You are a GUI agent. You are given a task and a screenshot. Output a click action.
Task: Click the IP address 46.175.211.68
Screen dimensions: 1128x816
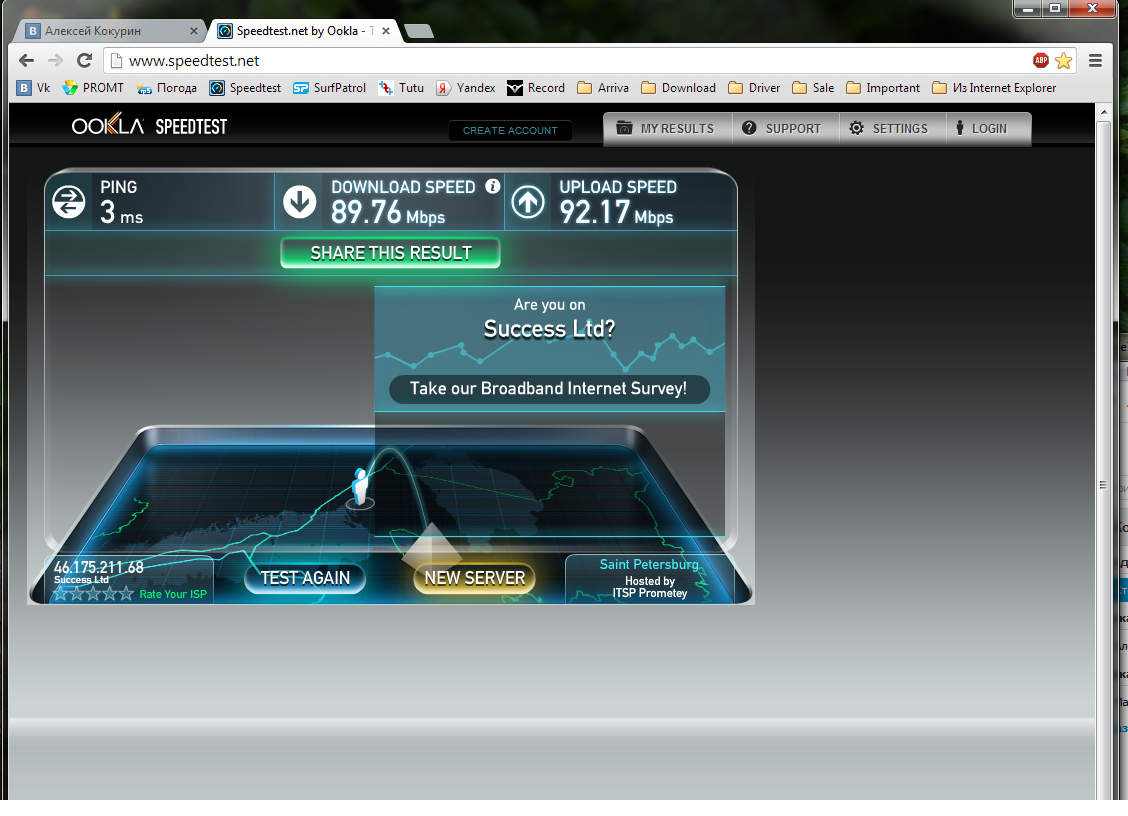[x=99, y=567]
